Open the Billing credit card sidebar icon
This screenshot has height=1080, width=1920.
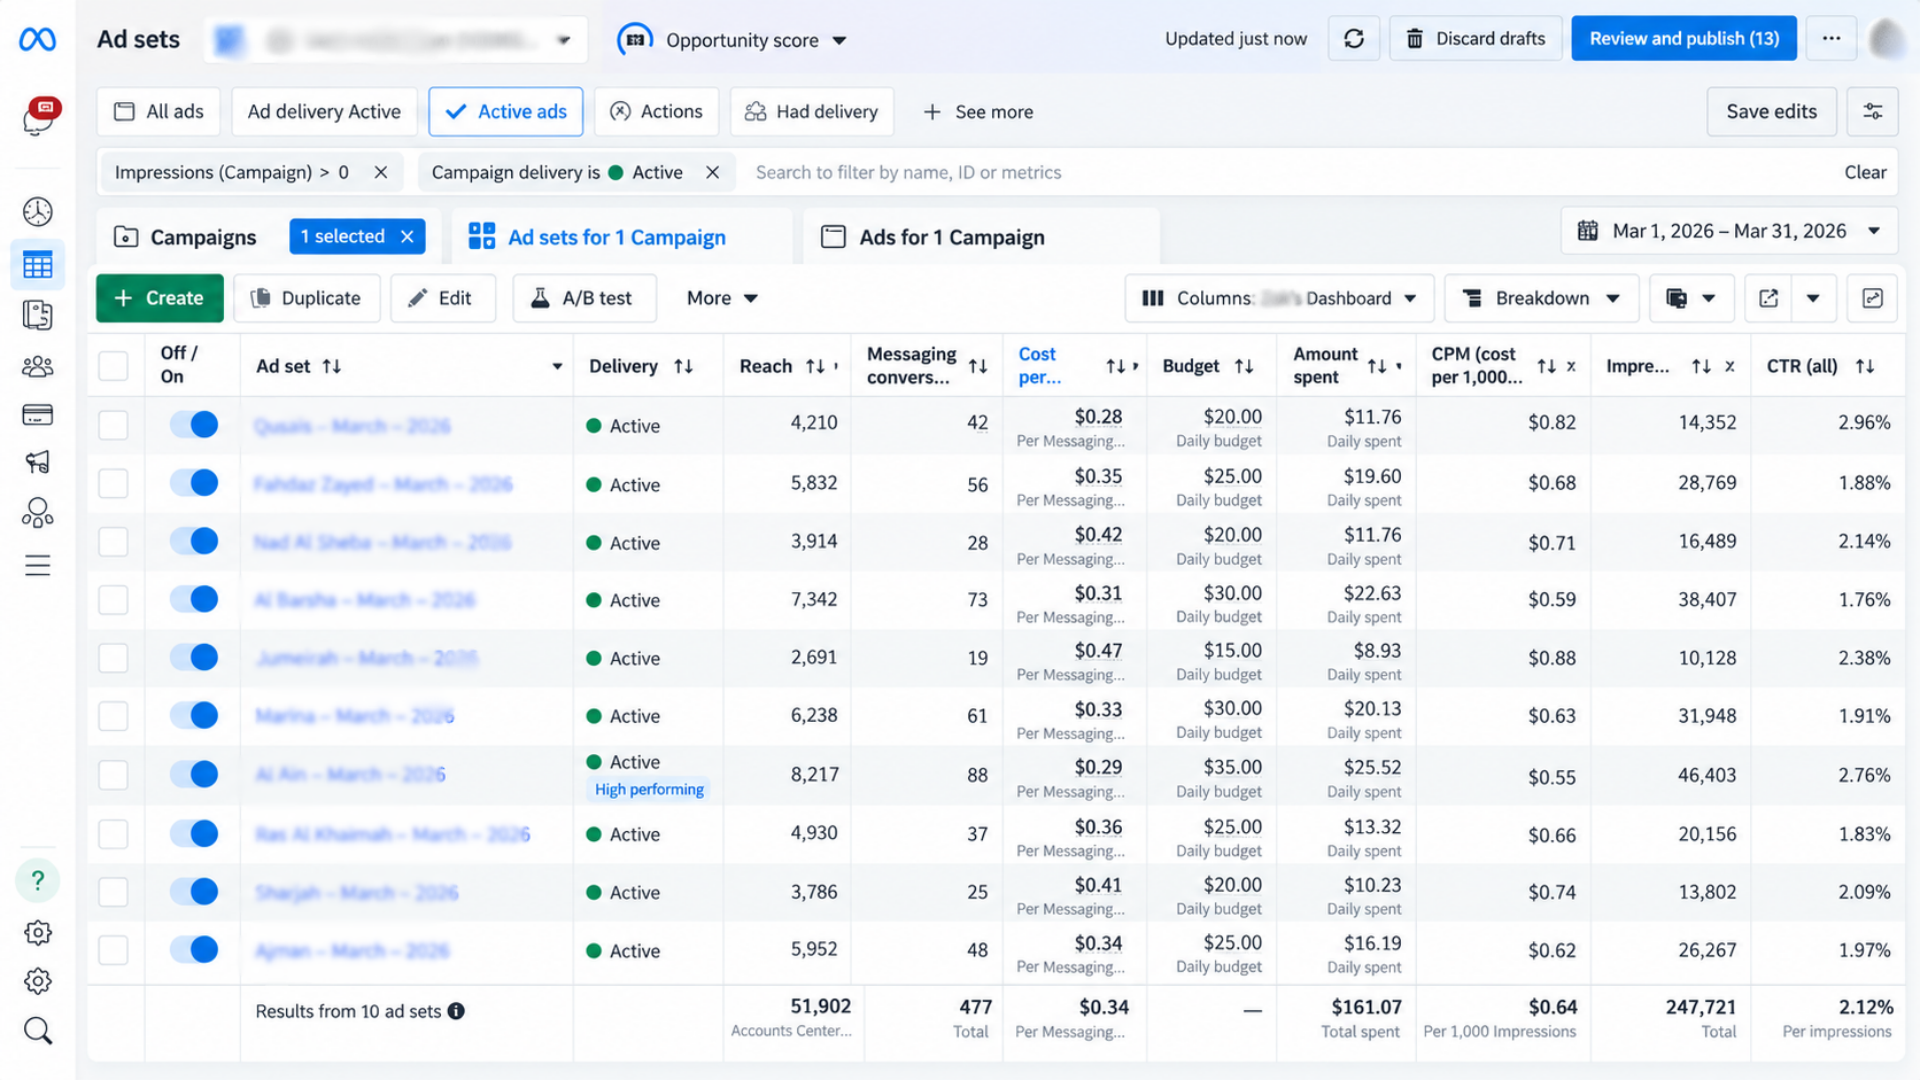[x=38, y=415]
